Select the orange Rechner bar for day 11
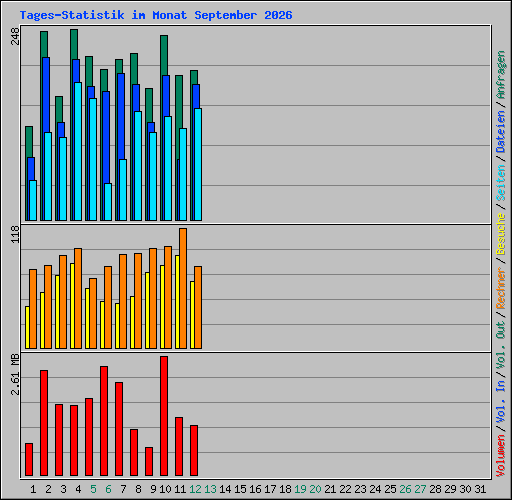 (x=183, y=289)
